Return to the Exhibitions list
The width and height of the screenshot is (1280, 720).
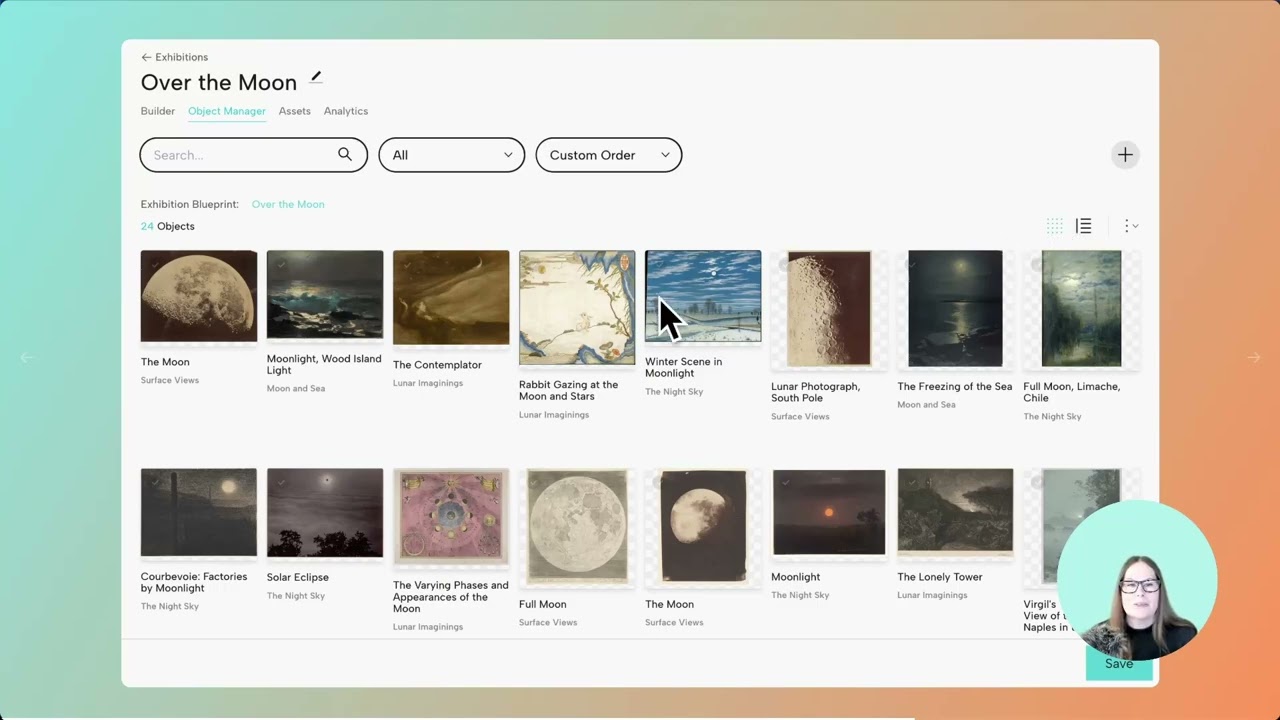pos(182,57)
